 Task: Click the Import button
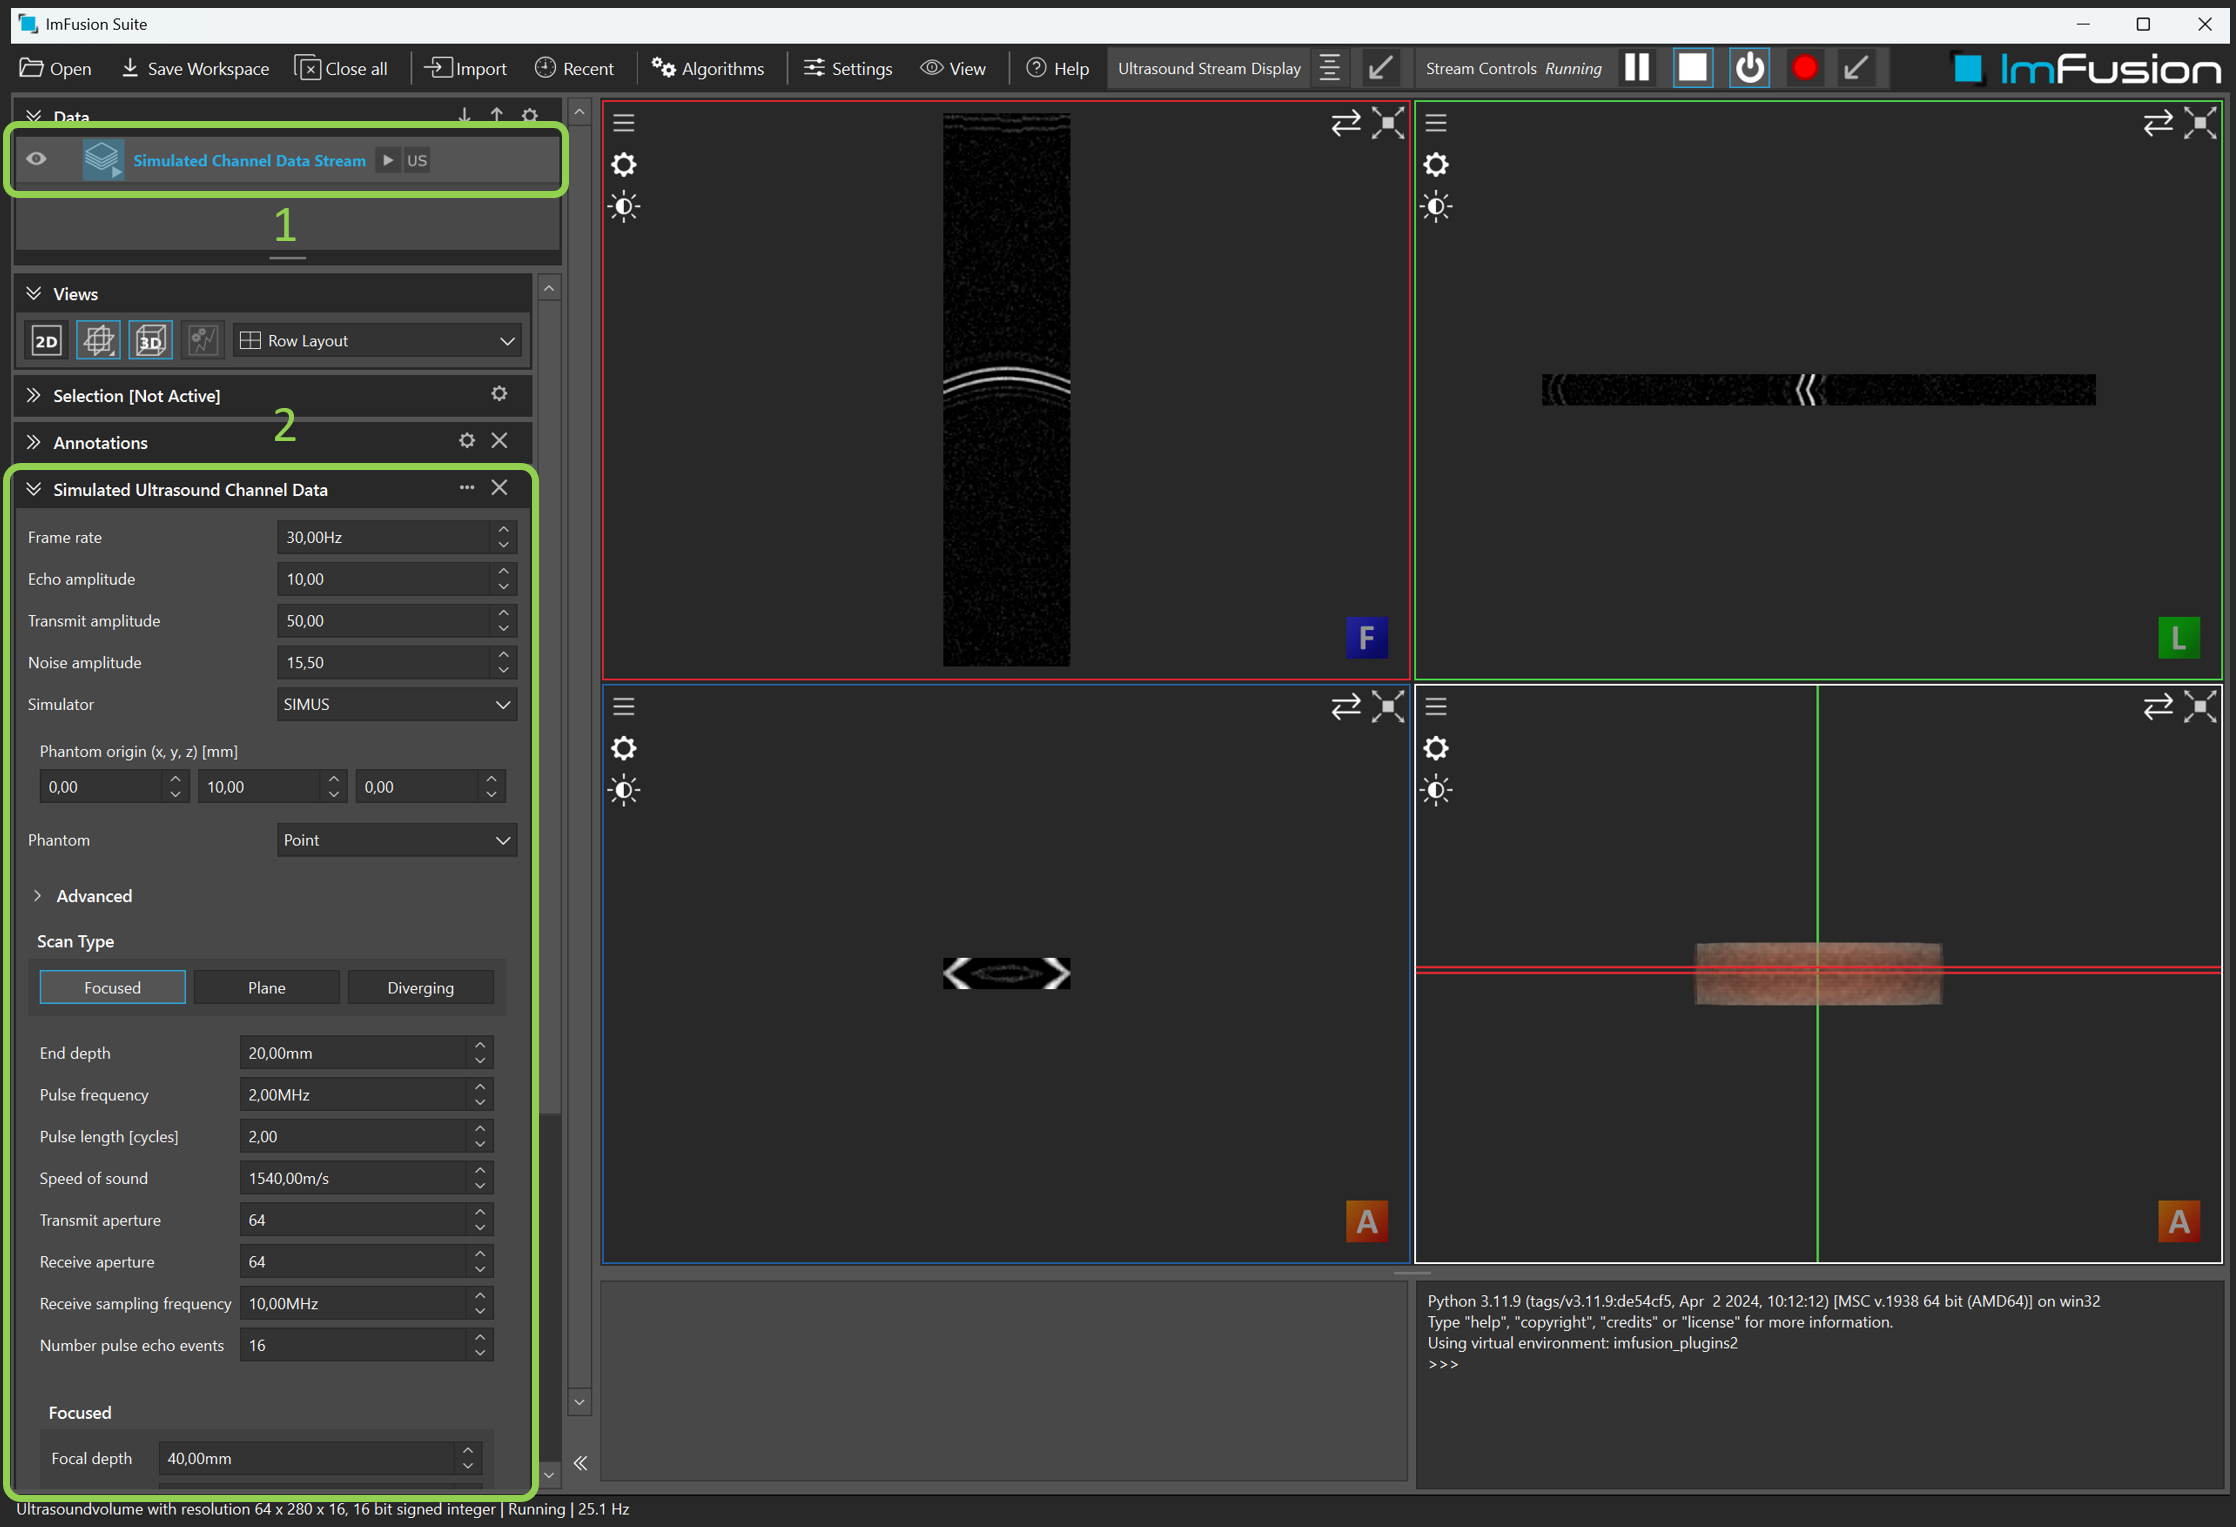(464, 68)
